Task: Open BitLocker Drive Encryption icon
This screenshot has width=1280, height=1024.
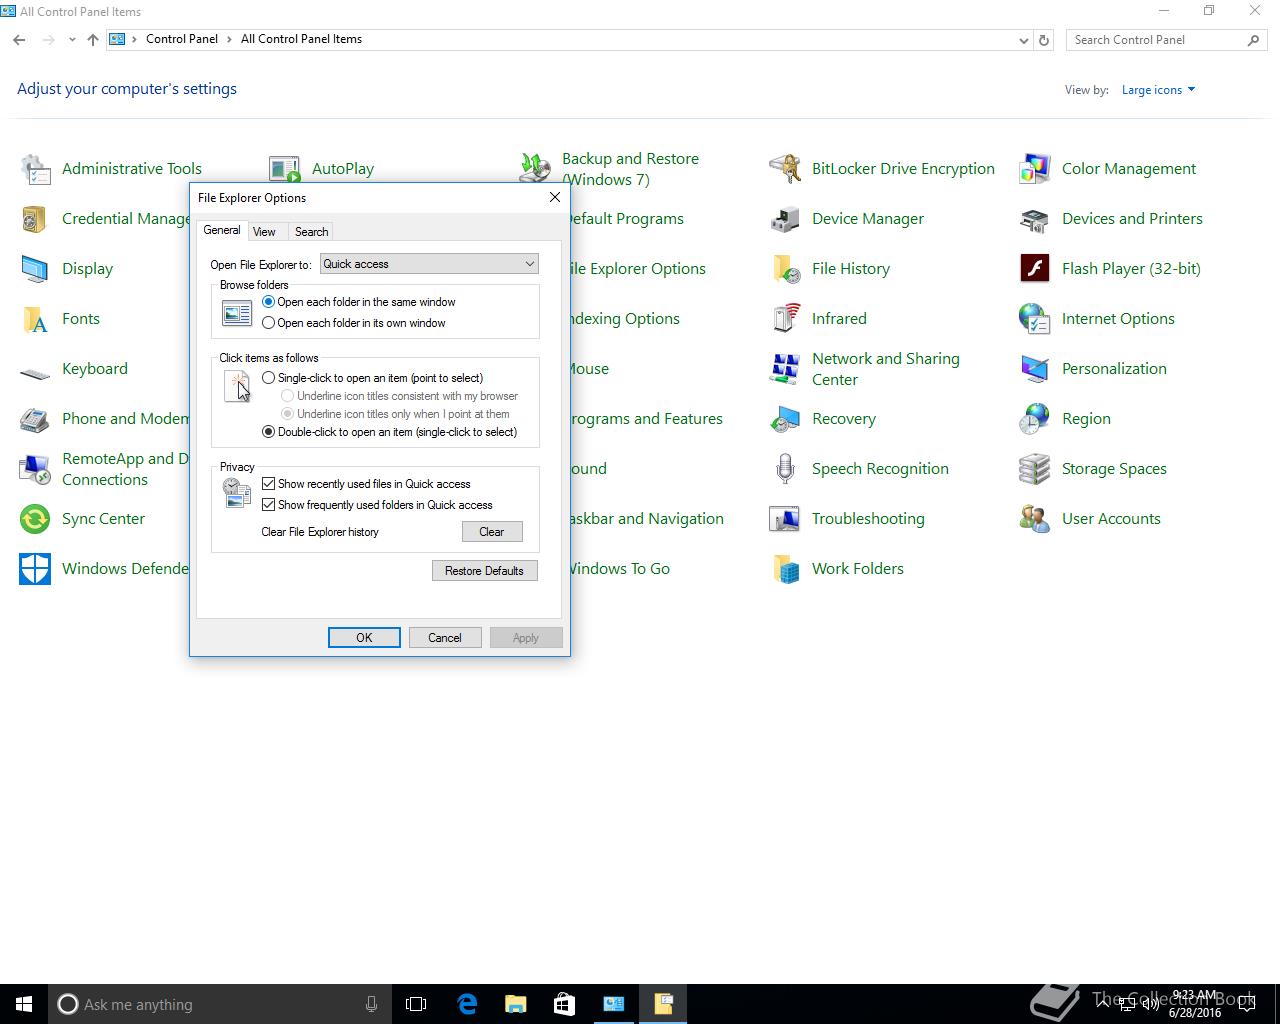Action: (785, 169)
